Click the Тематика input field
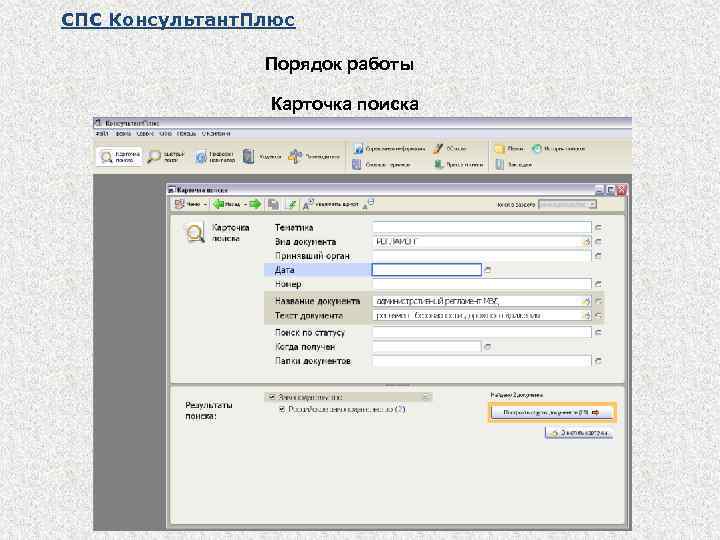This screenshot has height=540, width=720. (482, 227)
